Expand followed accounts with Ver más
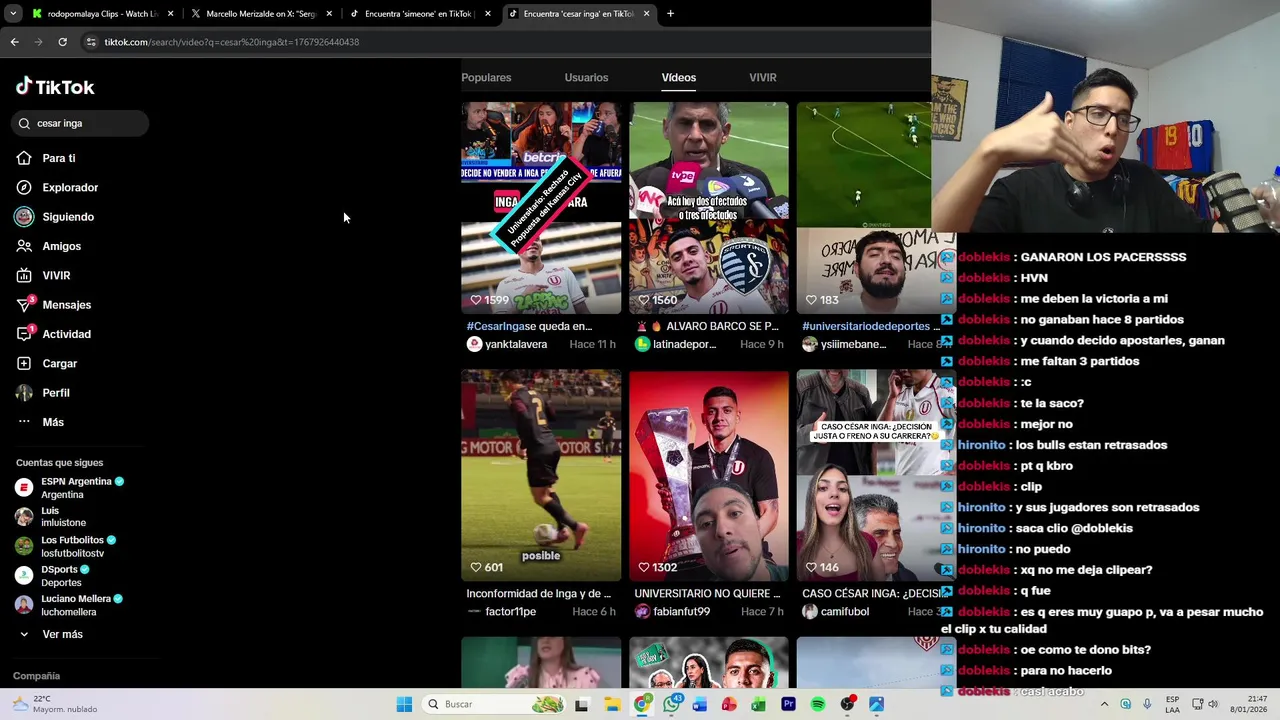Viewport: 1280px width, 720px height. (x=50, y=634)
